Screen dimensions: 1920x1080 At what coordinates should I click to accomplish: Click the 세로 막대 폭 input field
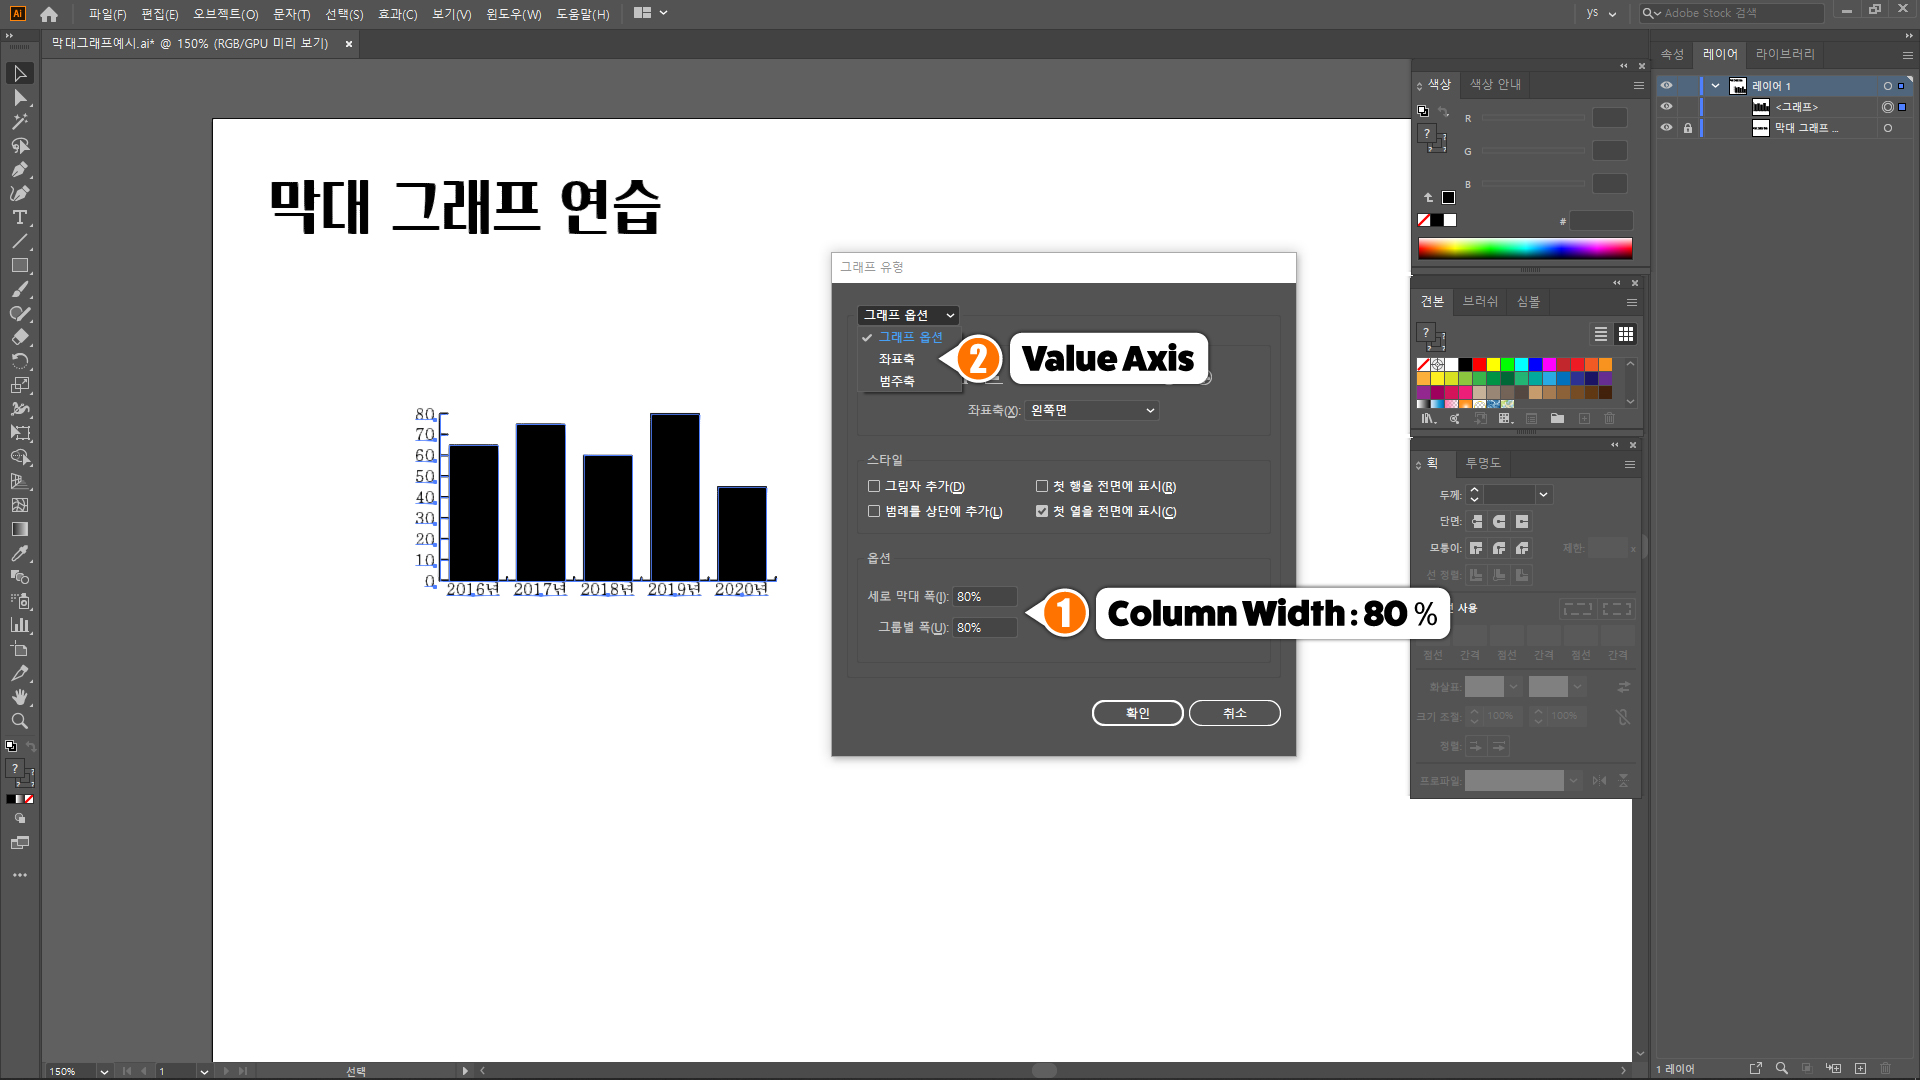click(x=984, y=597)
